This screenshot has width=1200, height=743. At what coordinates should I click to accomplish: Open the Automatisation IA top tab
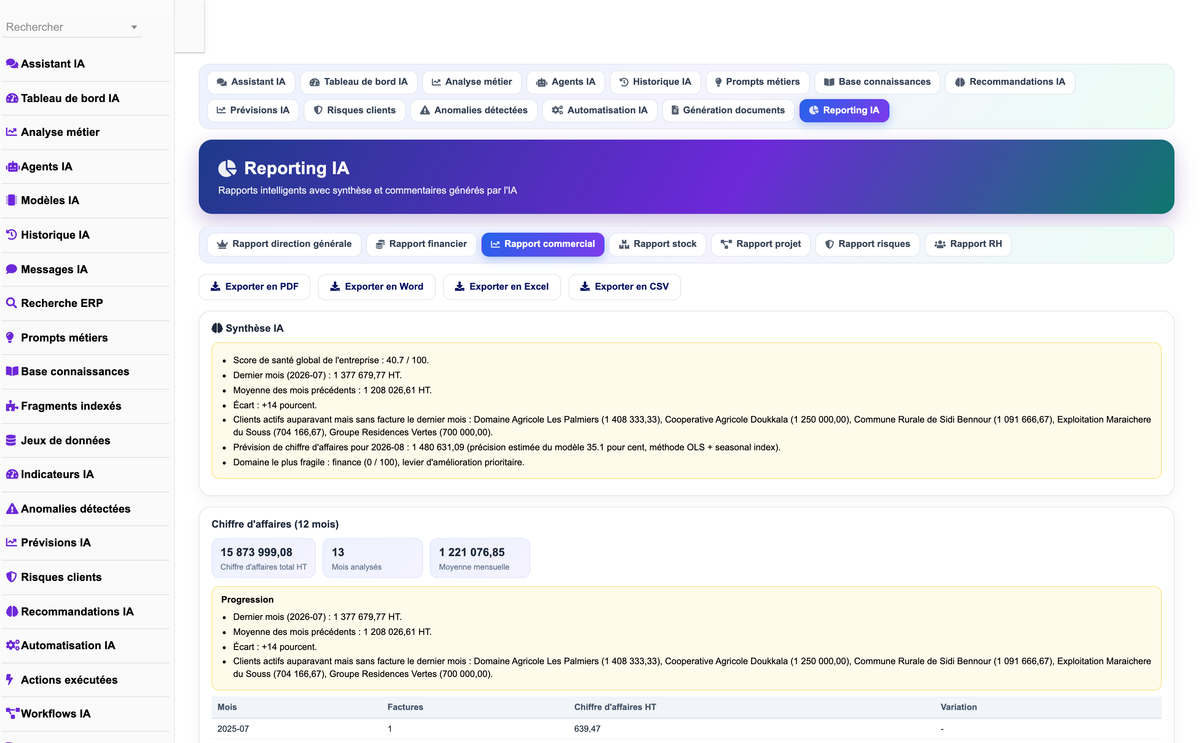600,110
